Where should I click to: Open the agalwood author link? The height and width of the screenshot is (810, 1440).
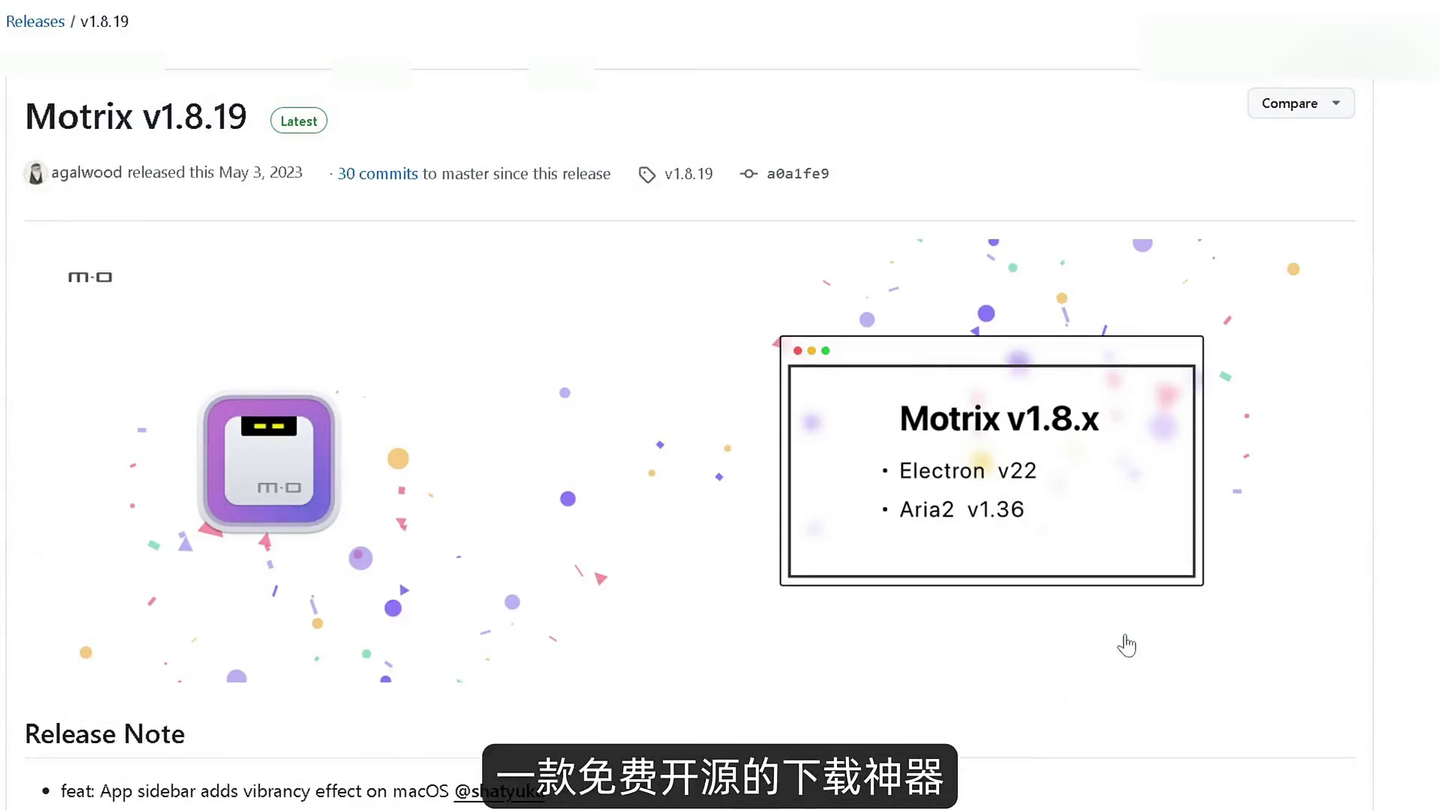[x=87, y=172]
